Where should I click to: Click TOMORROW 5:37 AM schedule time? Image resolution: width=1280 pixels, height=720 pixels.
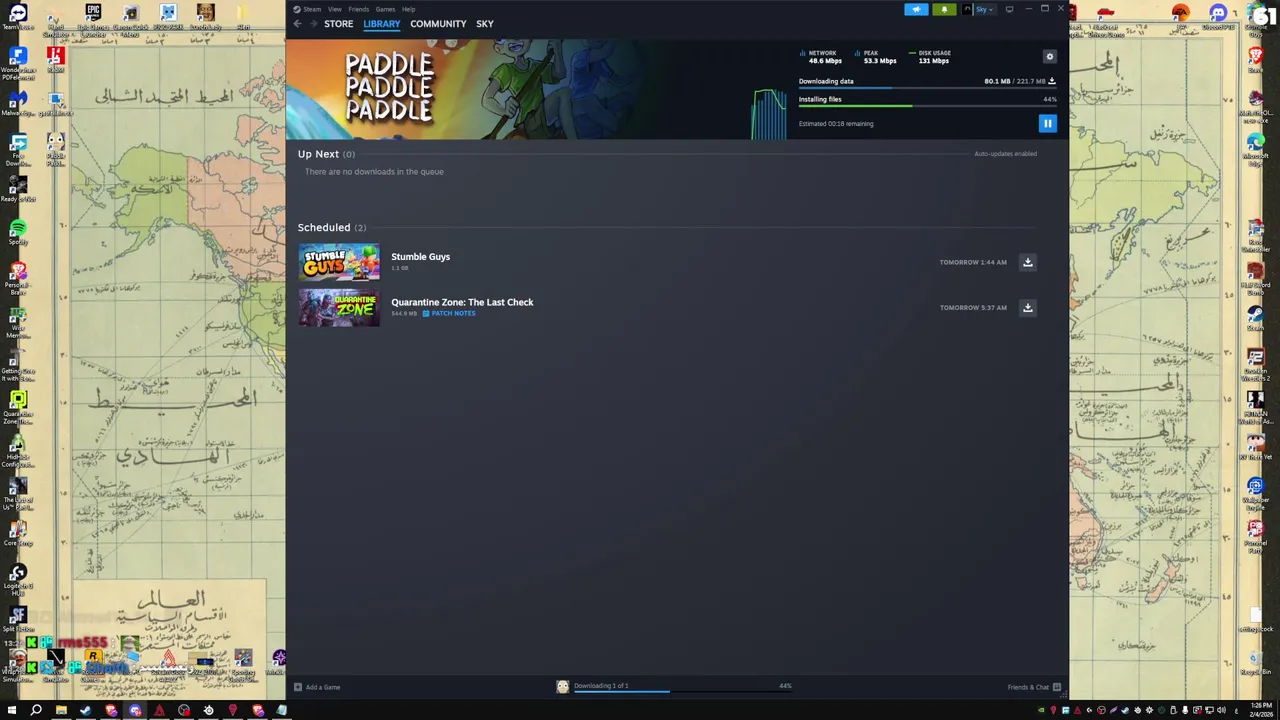[973, 308]
